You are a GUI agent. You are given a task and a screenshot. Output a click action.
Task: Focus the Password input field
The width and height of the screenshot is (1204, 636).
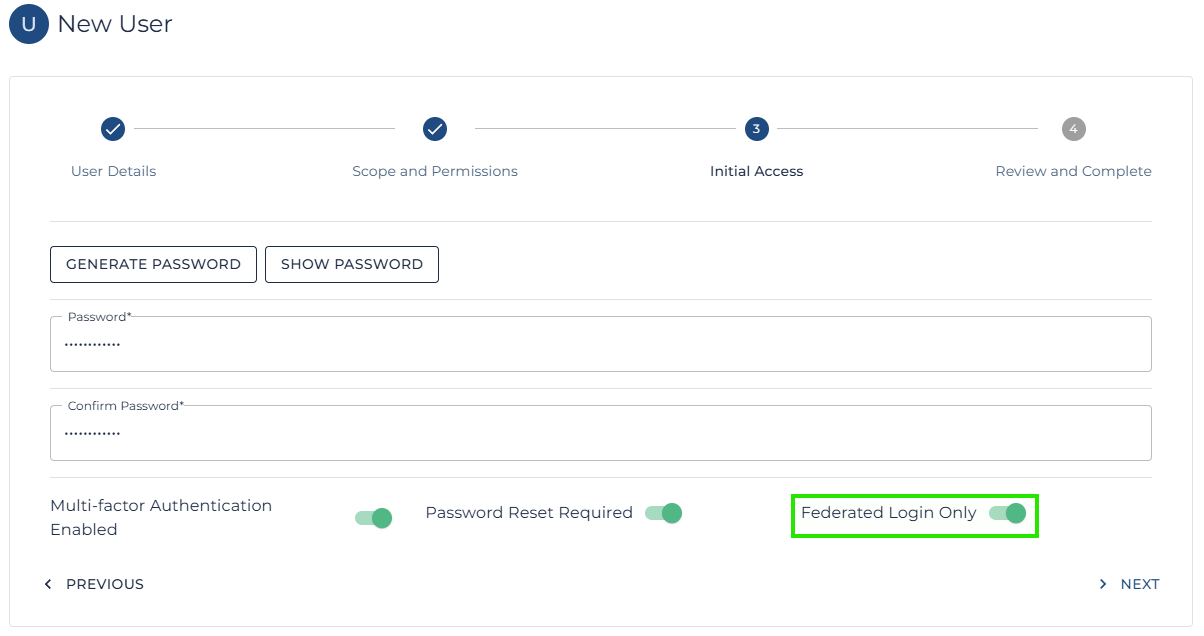[600, 345]
